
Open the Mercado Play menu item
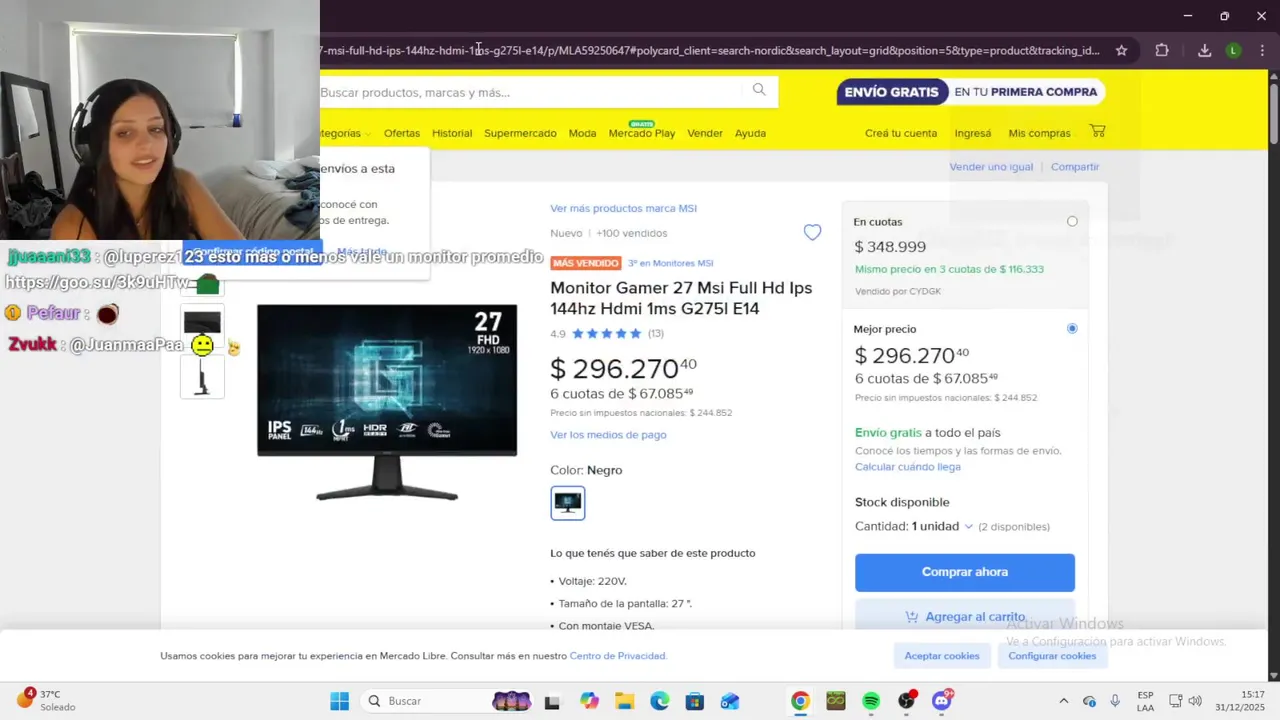point(642,133)
